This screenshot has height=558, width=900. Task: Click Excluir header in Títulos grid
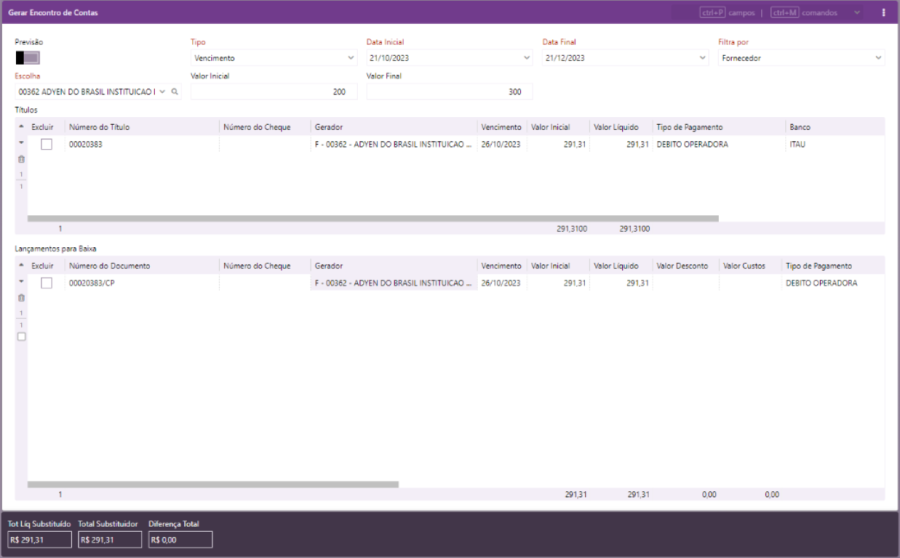42,127
